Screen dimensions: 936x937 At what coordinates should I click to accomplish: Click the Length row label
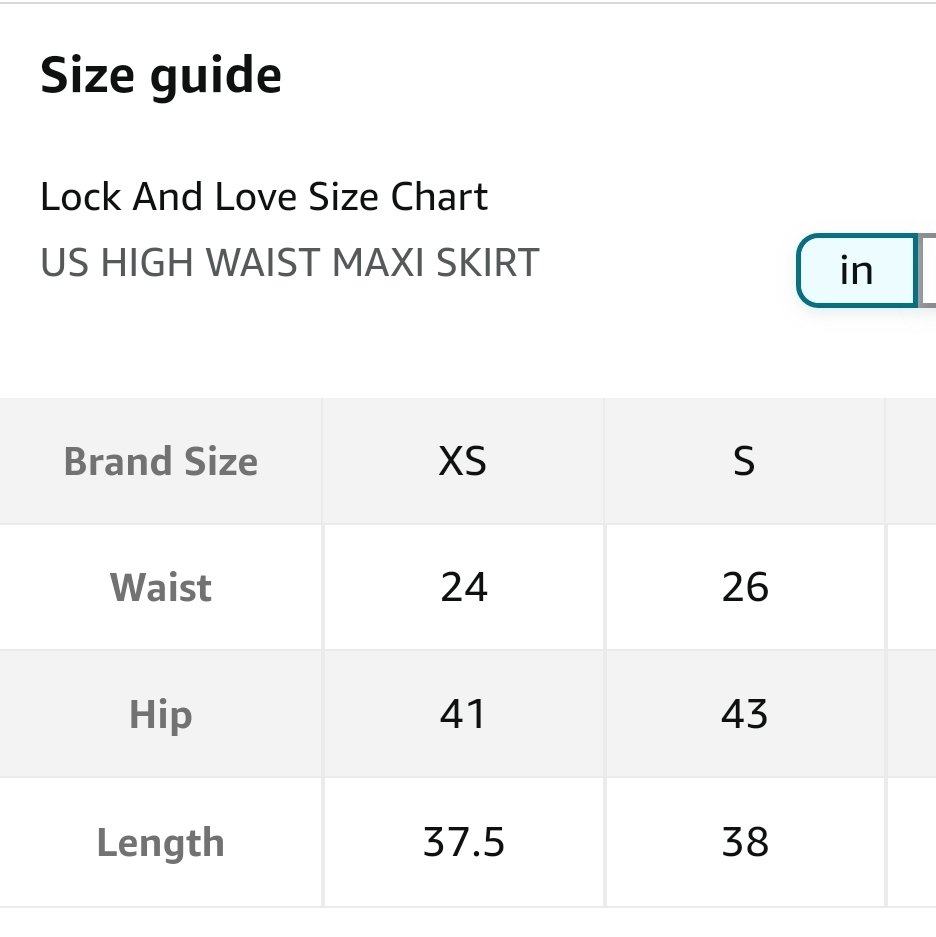(161, 843)
